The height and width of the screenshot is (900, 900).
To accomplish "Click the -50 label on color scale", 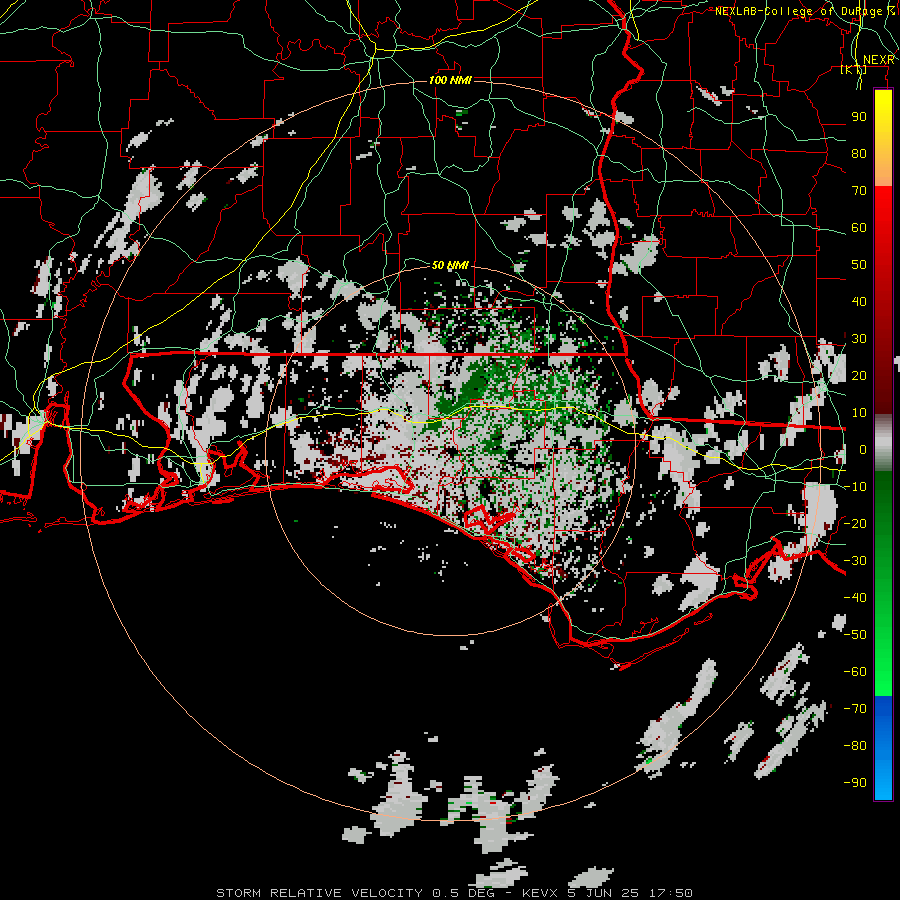I will coord(855,635).
